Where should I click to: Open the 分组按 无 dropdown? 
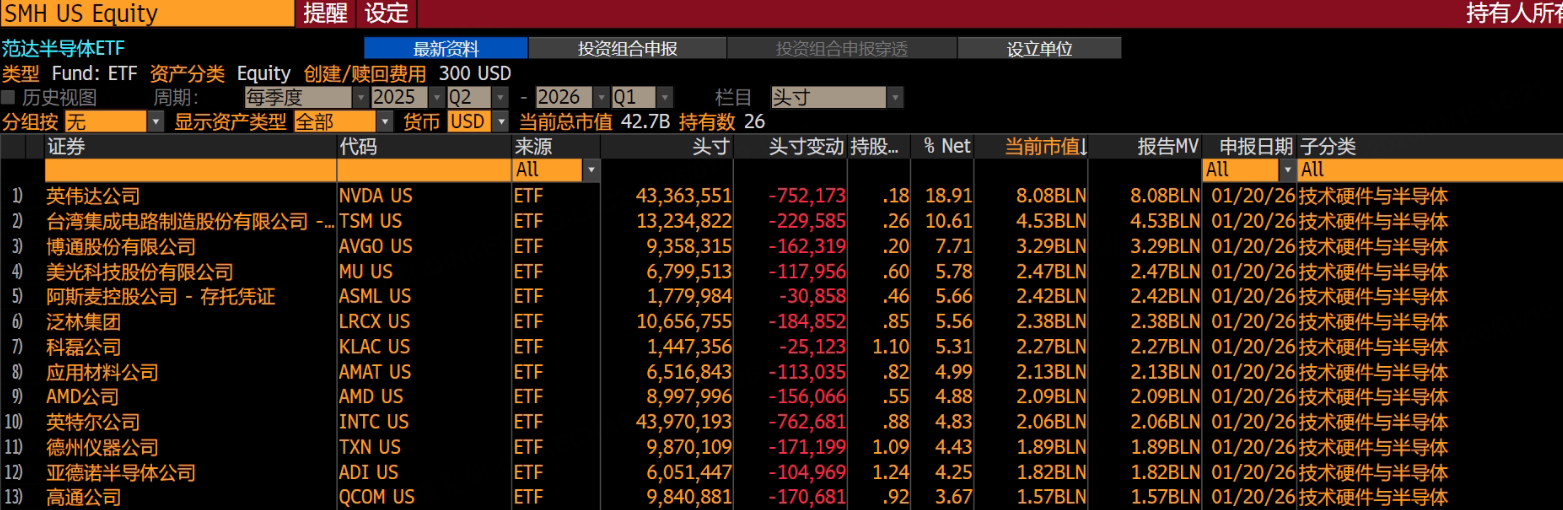click(x=114, y=122)
